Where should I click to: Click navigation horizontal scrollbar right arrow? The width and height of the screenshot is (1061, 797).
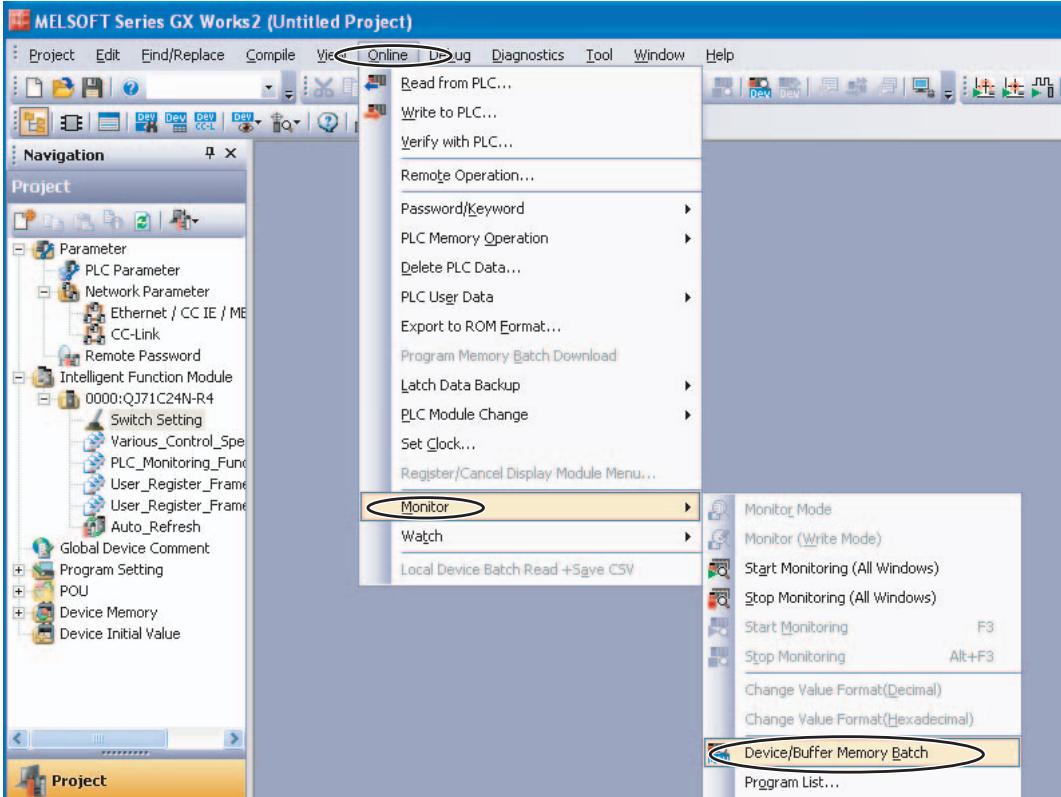[234, 738]
